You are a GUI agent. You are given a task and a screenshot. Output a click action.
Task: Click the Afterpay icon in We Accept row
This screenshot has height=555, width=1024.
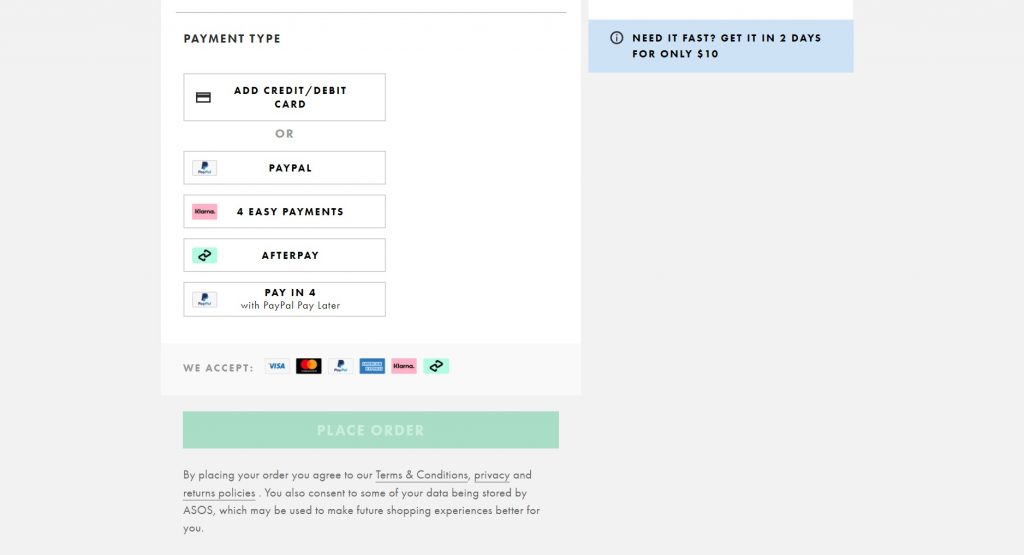coord(436,366)
